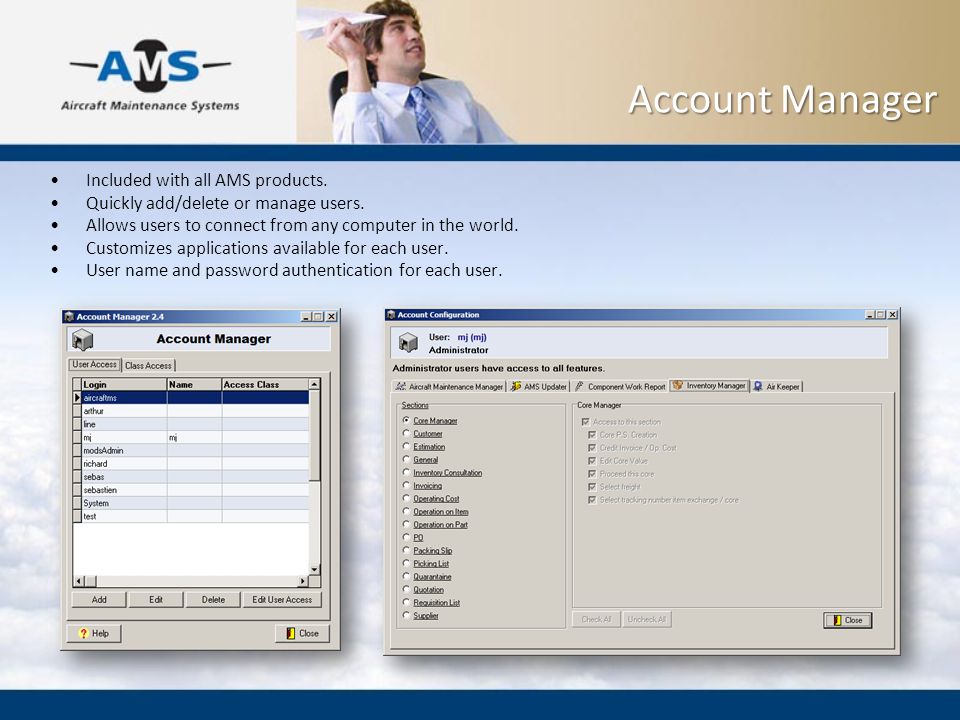Select the General section radio button
Screen dimensions: 960x720
406,459
